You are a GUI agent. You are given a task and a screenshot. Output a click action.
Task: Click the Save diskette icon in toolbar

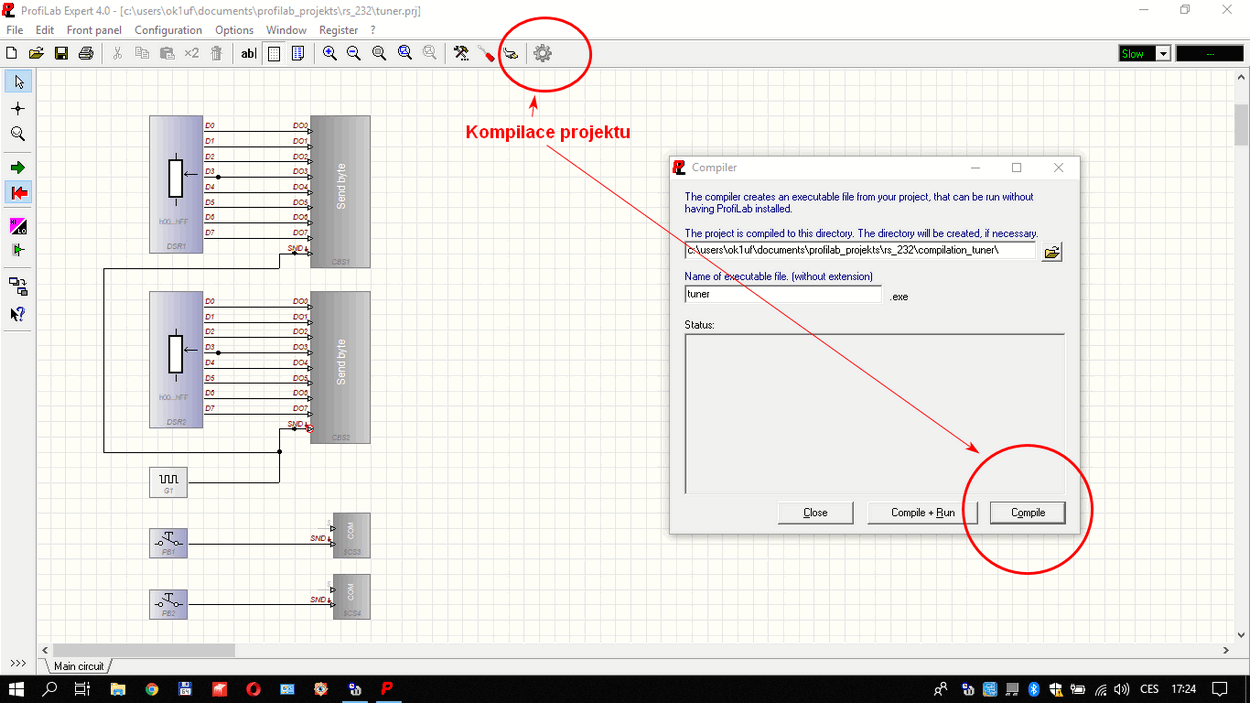[x=61, y=54]
